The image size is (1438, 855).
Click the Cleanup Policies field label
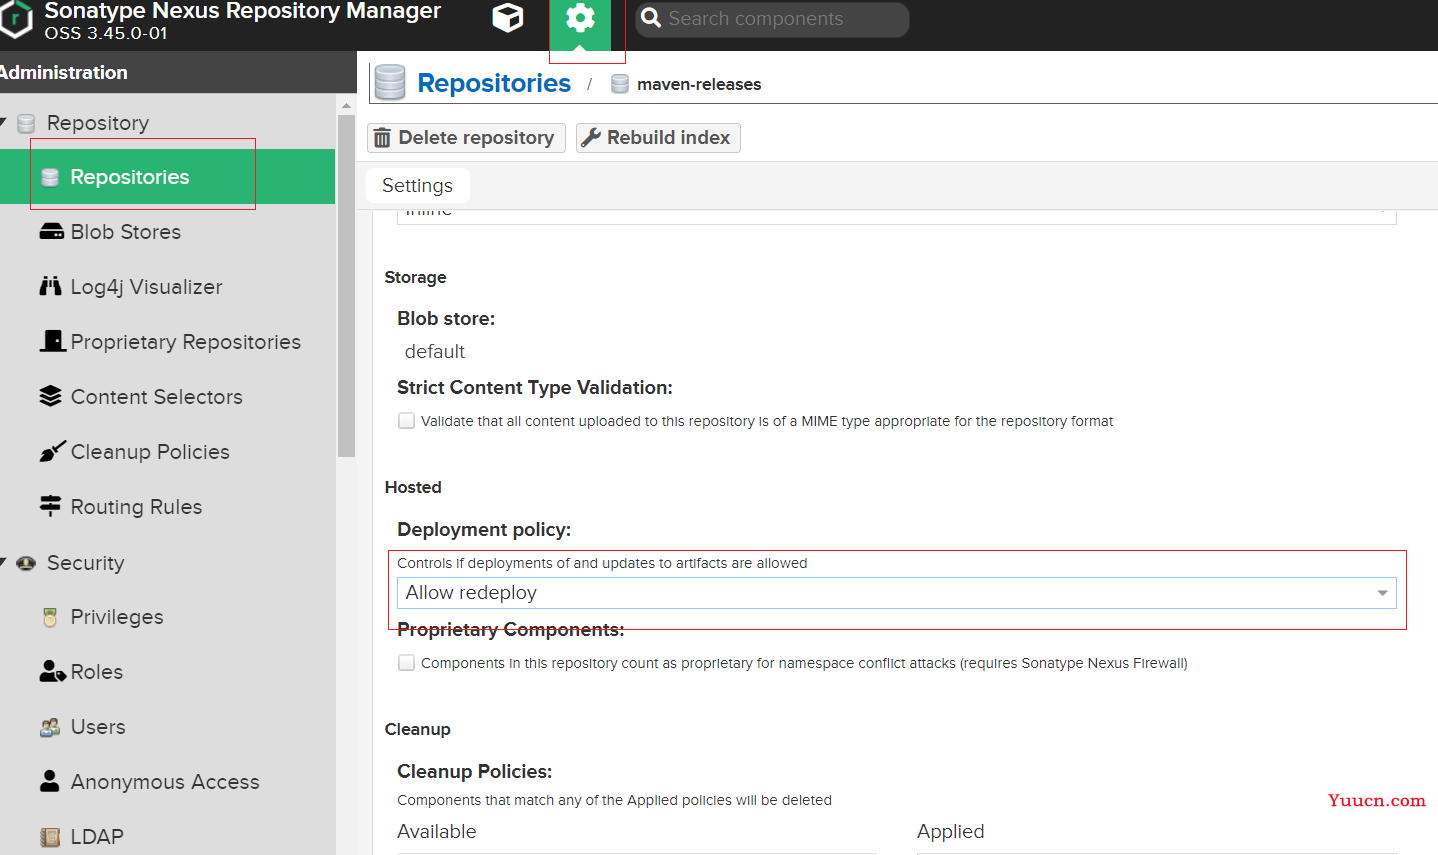click(x=474, y=771)
